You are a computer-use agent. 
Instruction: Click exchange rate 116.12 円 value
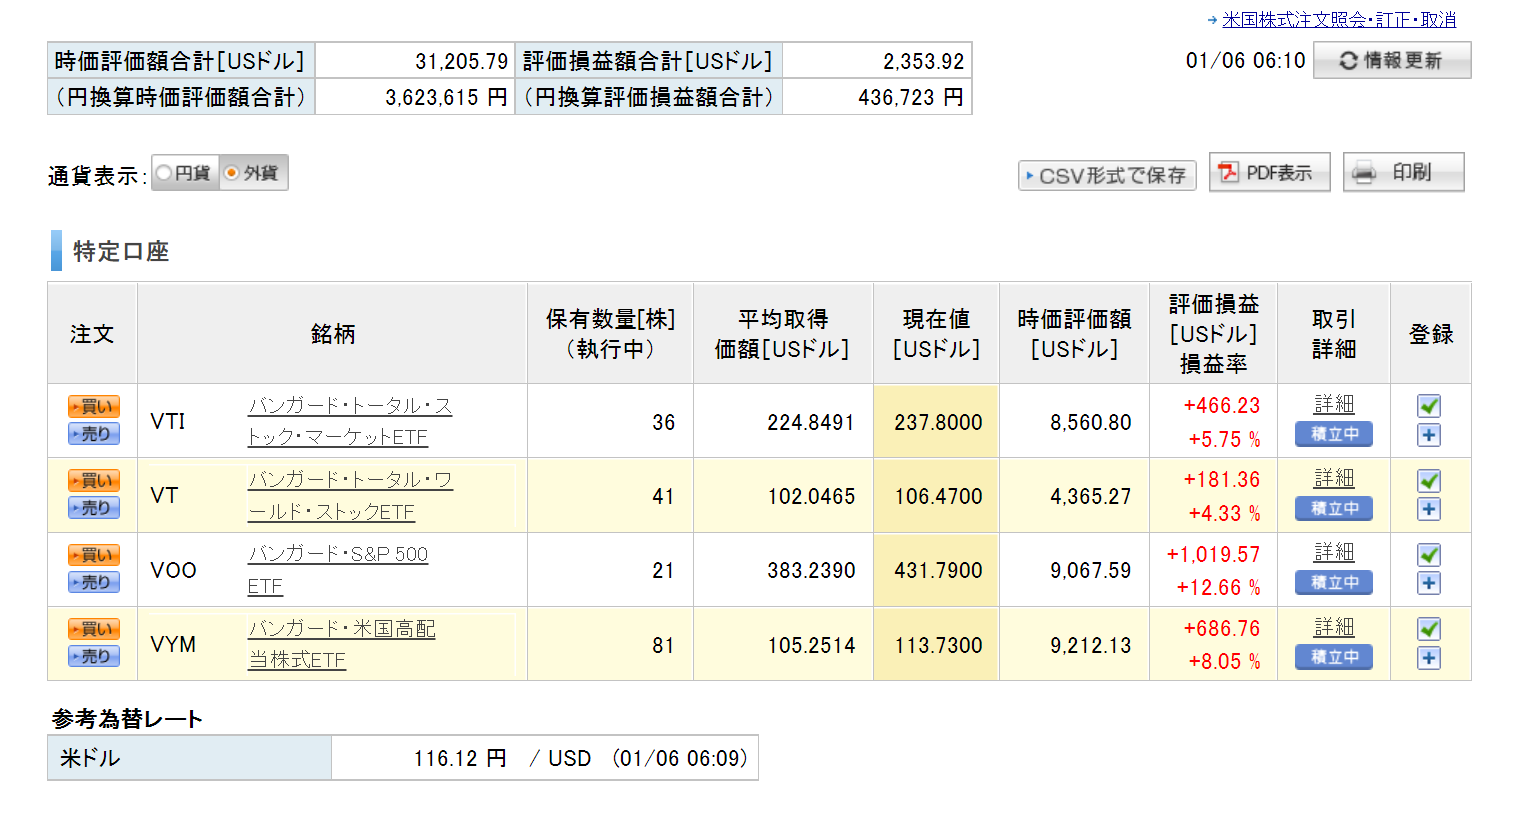point(460,758)
